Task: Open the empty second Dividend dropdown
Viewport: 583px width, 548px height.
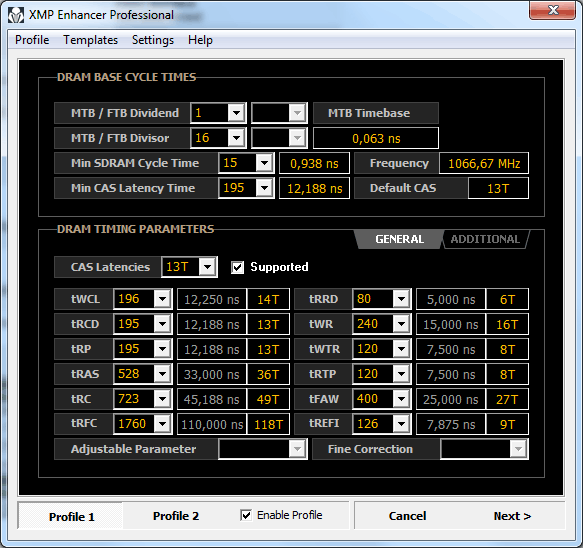Action: coord(297,113)
